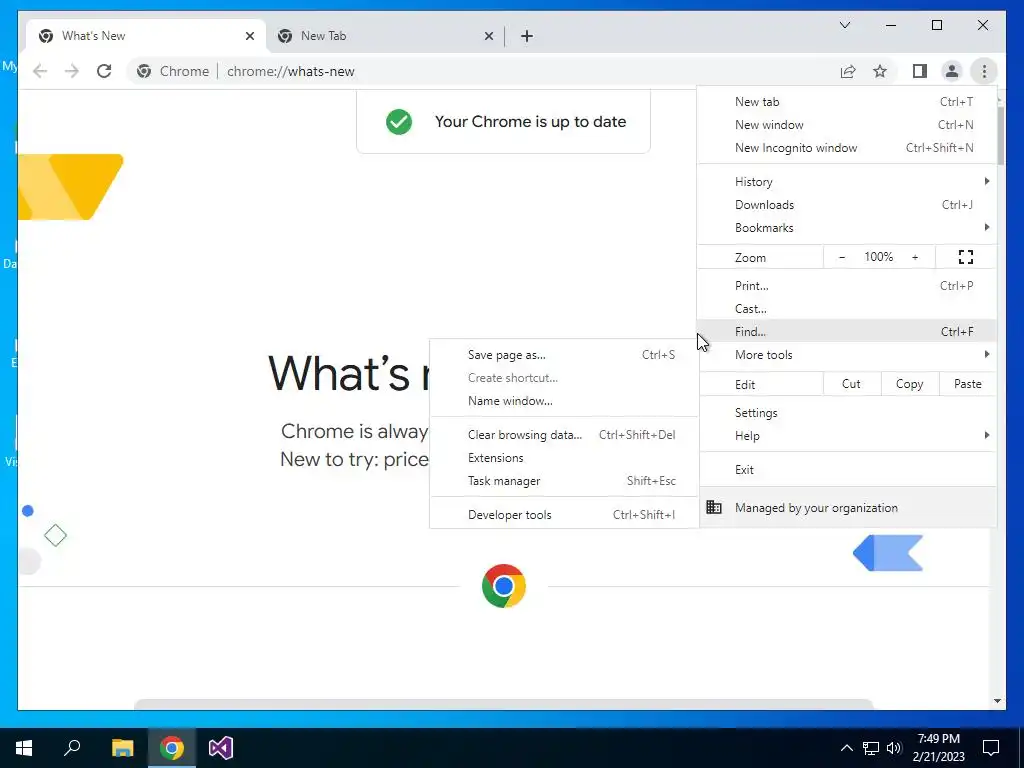The height and width of the screenshot is (768, 1024).
Task: Show hidden system tray icons
Action: (846, 748)
